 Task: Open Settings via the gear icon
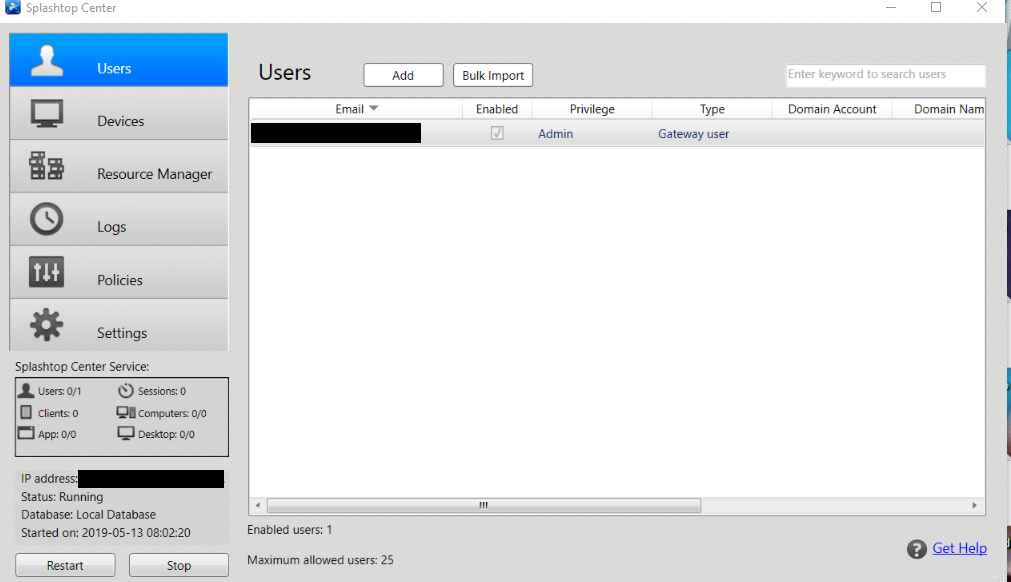coord(45,324)
